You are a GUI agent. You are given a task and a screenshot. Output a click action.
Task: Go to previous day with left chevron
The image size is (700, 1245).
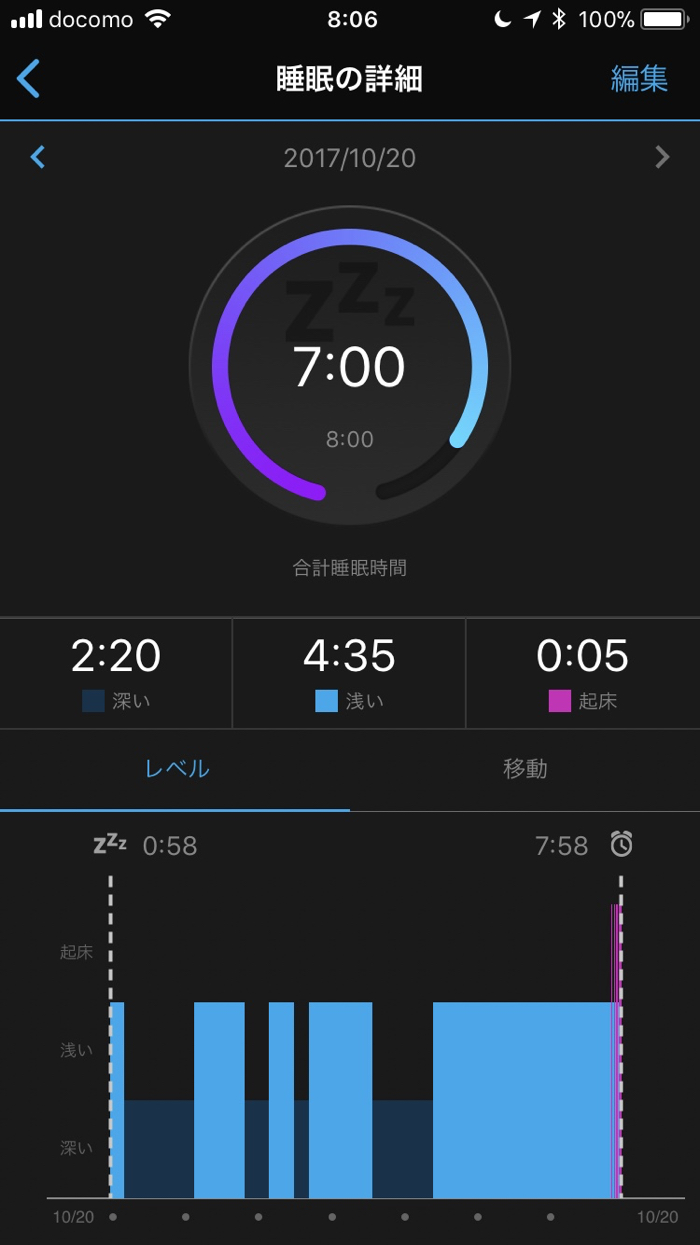click(38, 157)
